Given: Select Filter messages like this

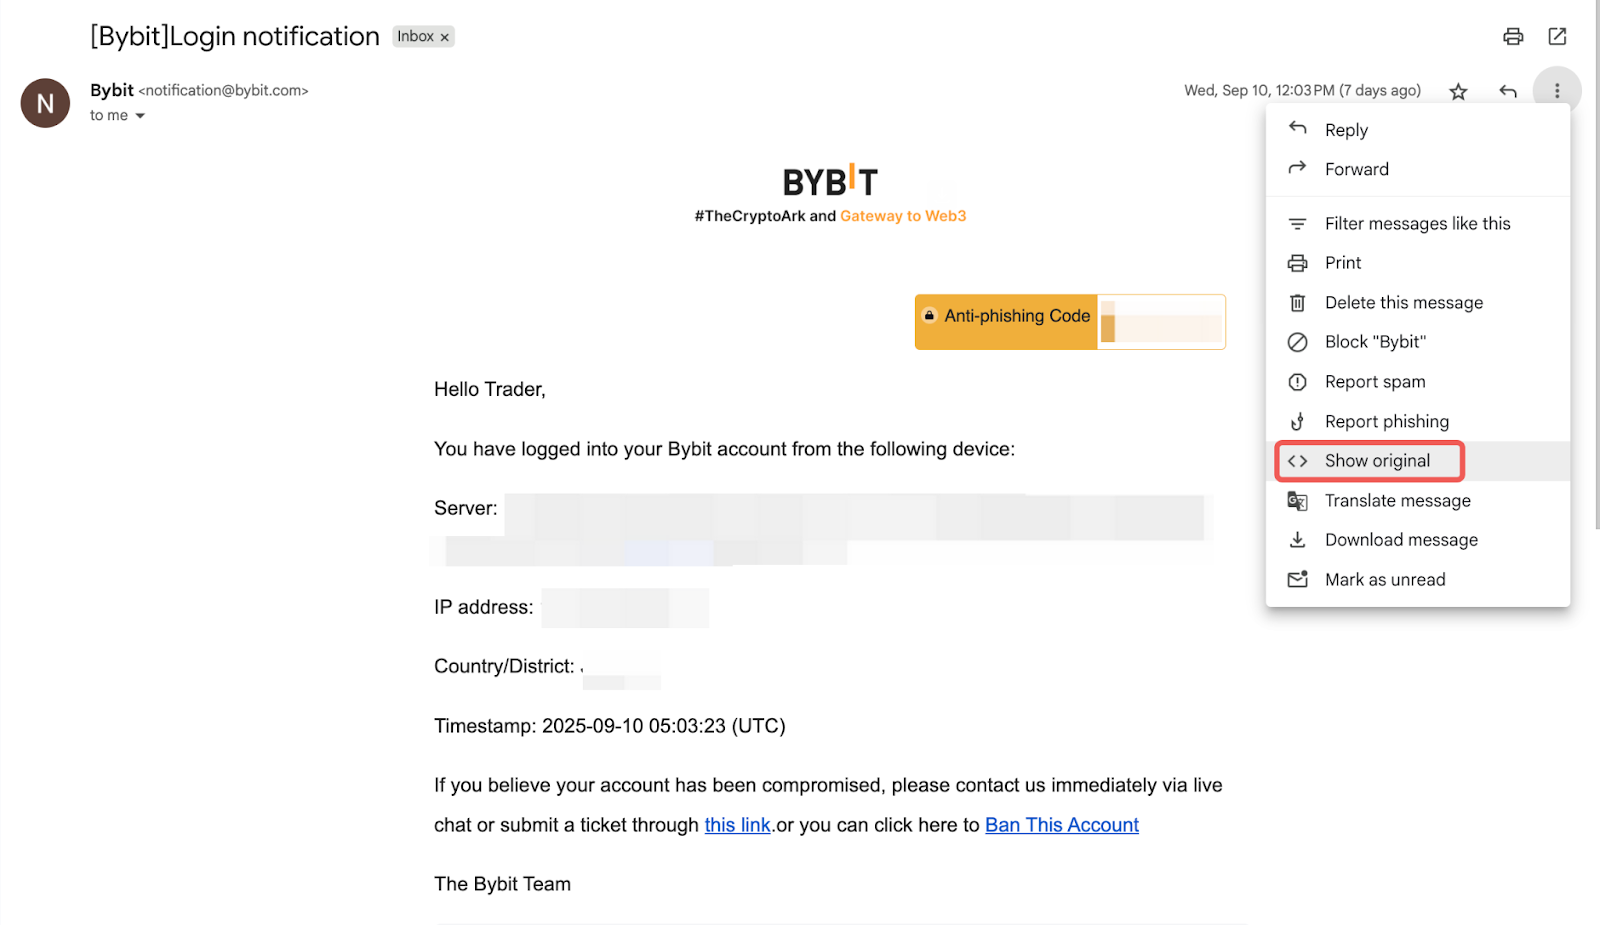Looking at the screenshot, I should point(1417,224).
